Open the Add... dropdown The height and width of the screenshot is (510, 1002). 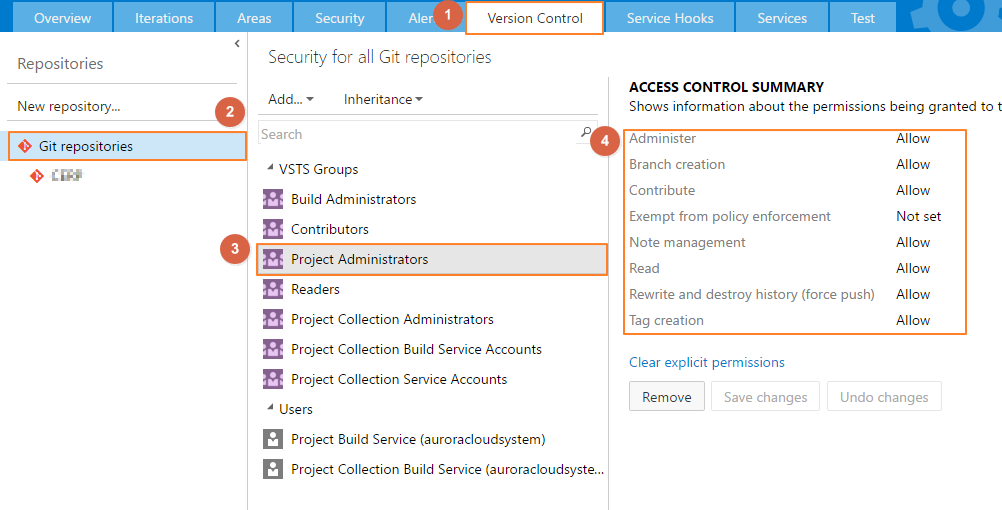(291, 99)
